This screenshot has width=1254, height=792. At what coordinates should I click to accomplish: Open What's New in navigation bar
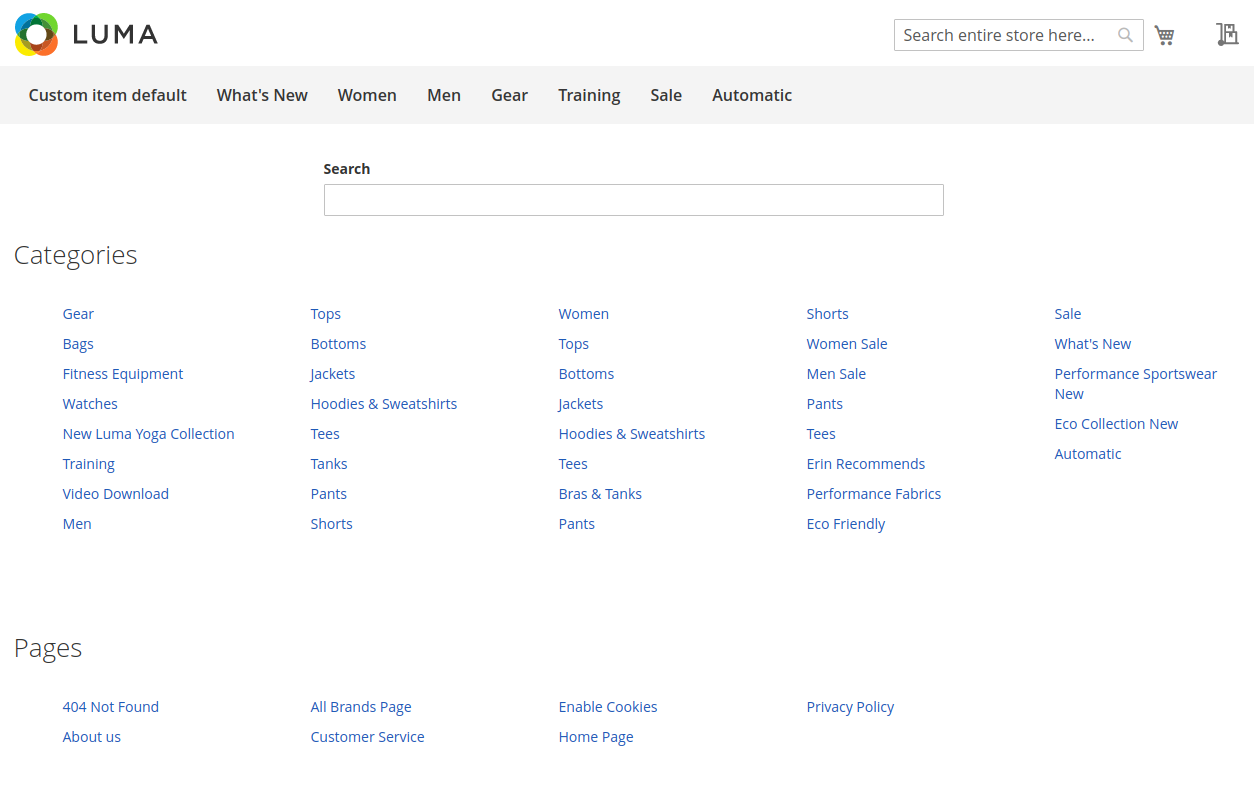[262, 95]
